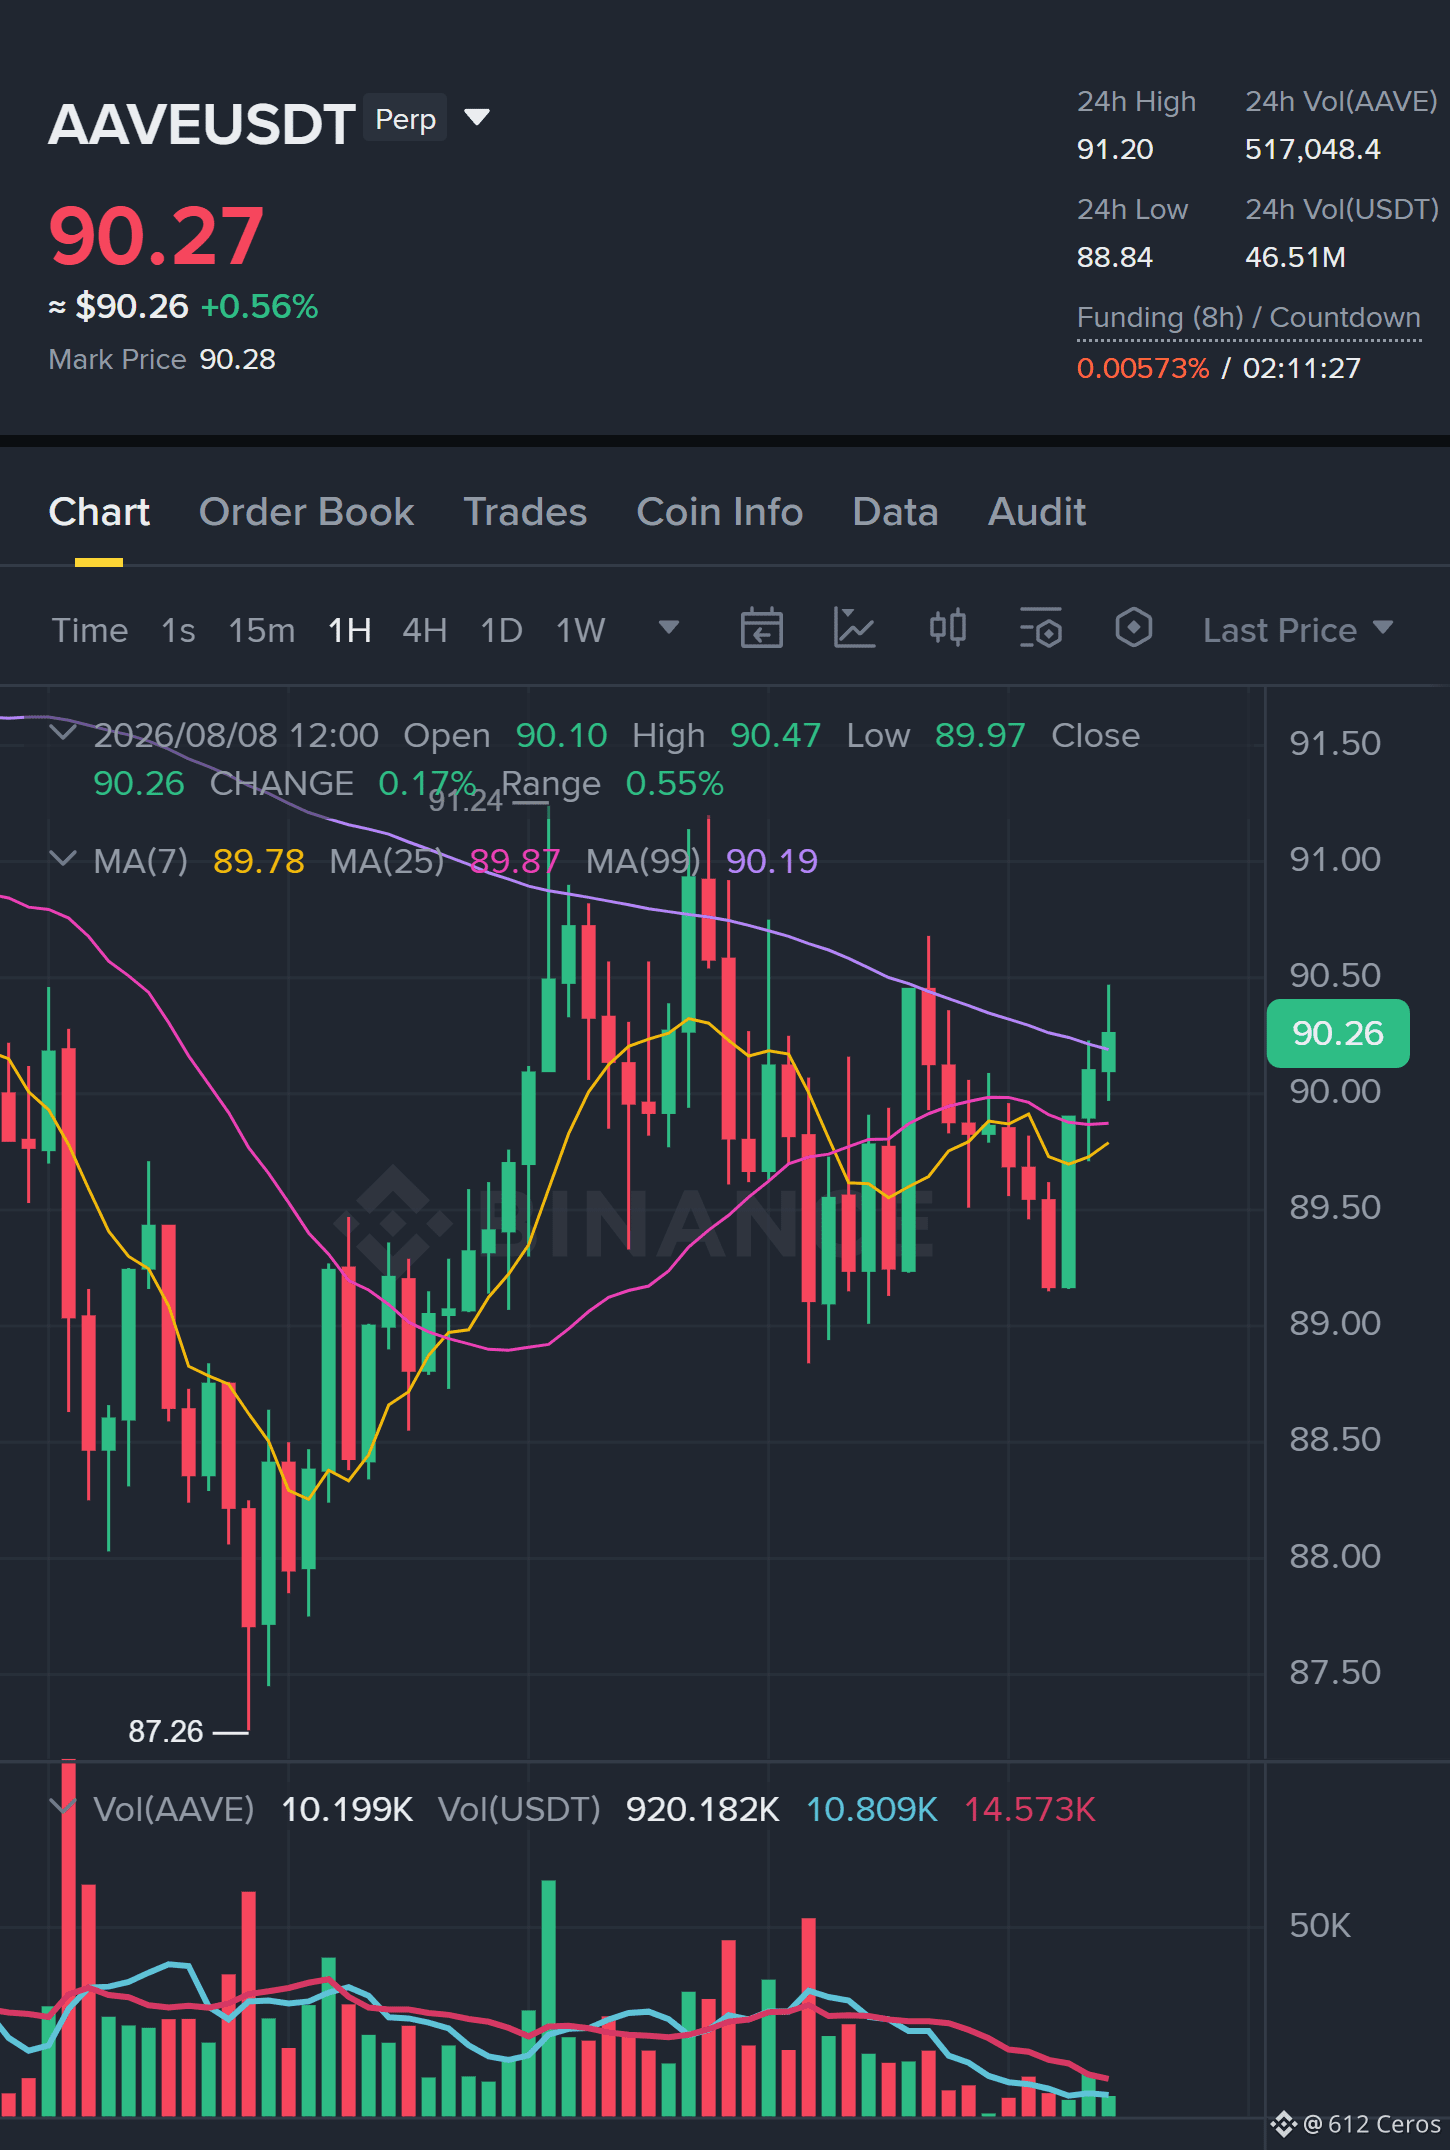Click the Funding (8h) / Countdown label

[x=1248, y=317]
